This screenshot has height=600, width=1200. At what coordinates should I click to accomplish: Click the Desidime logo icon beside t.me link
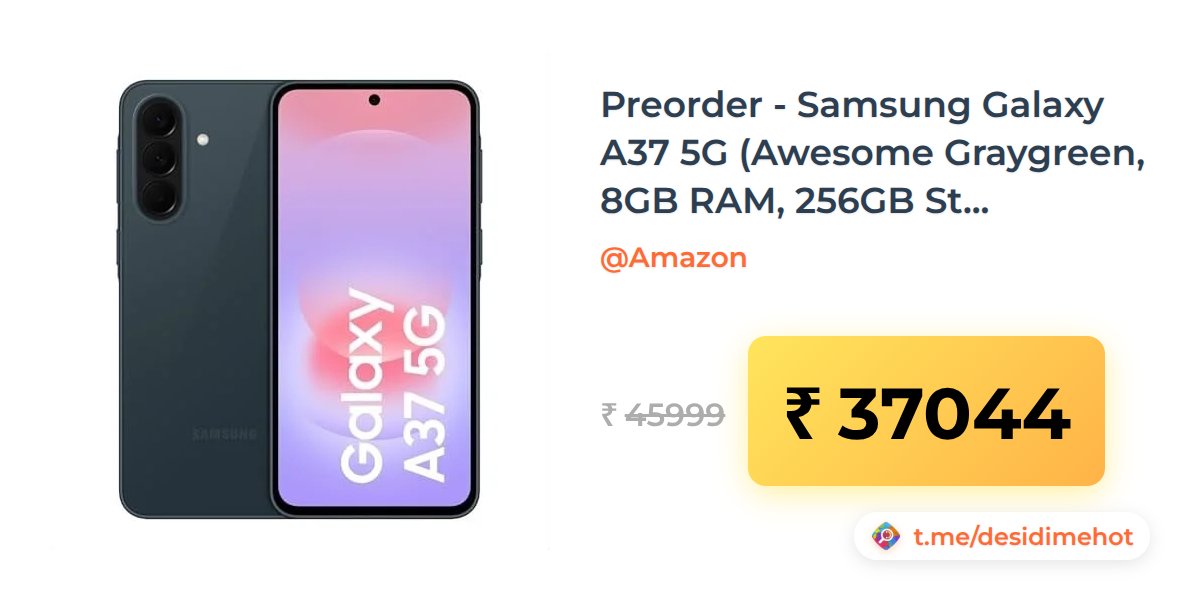pyautogui.click(x=885, y=537)
